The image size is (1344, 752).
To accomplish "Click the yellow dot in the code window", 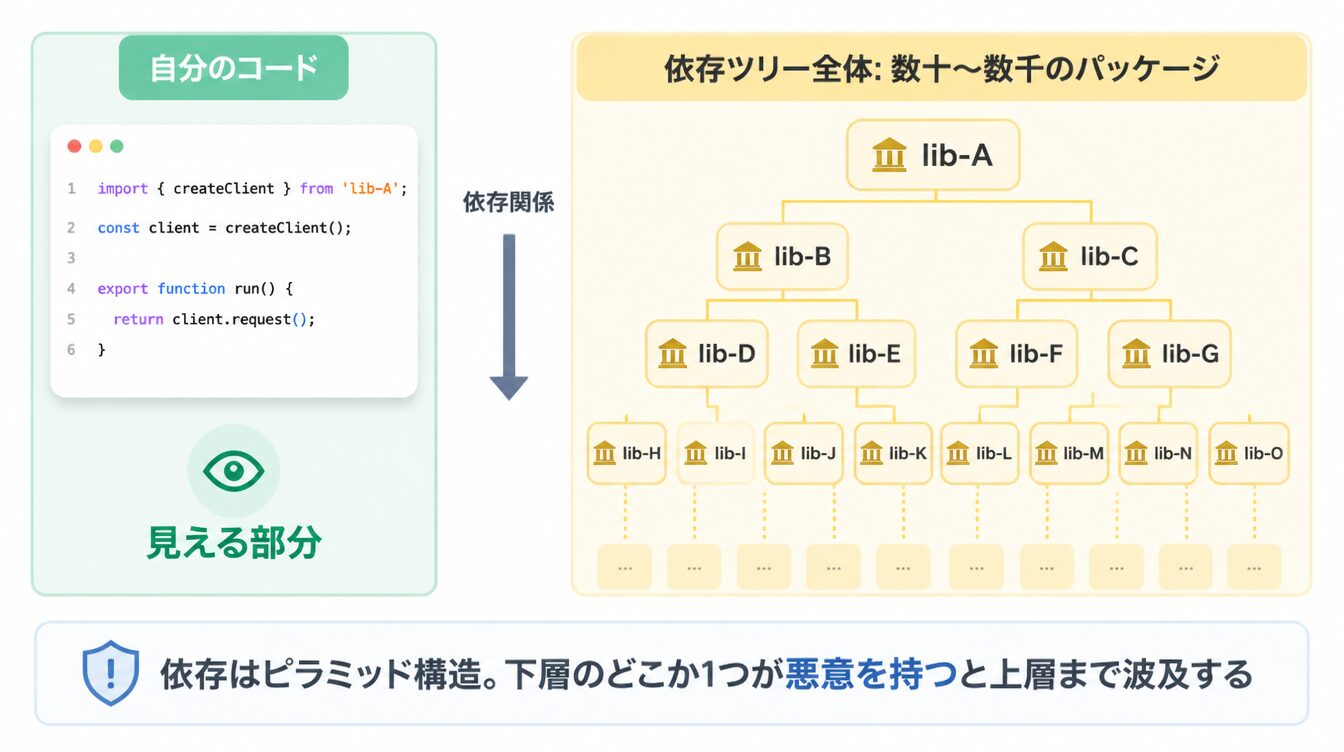I will [x=96, y=146].
